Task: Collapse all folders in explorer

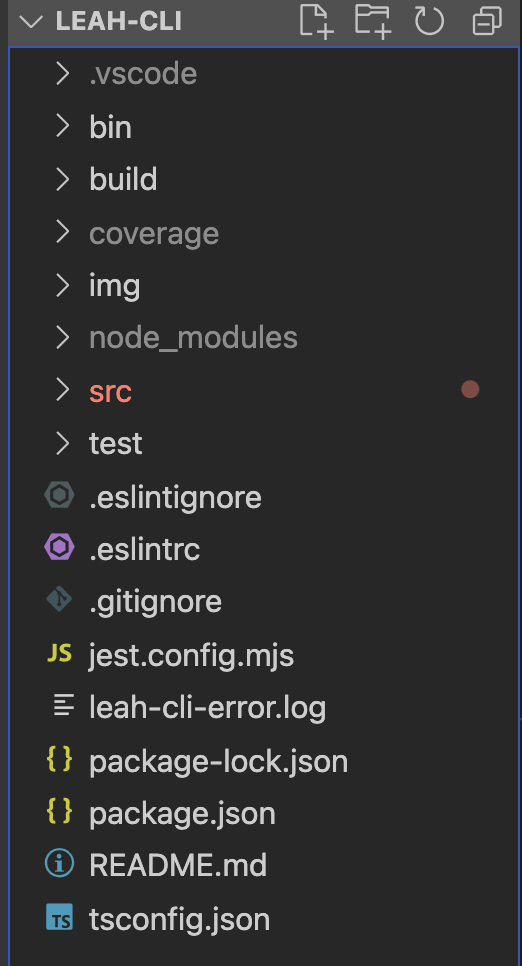Action: (x=487, y=22)
